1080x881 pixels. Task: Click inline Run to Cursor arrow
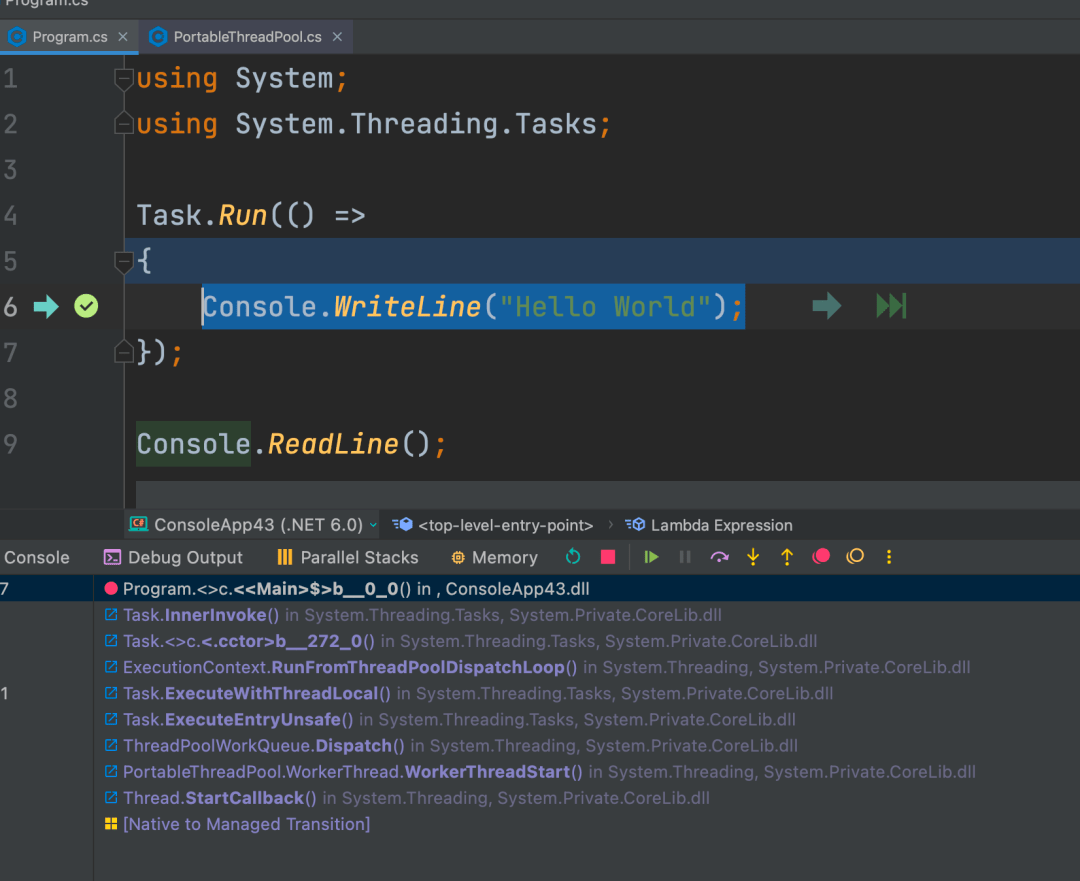point(826,306)
